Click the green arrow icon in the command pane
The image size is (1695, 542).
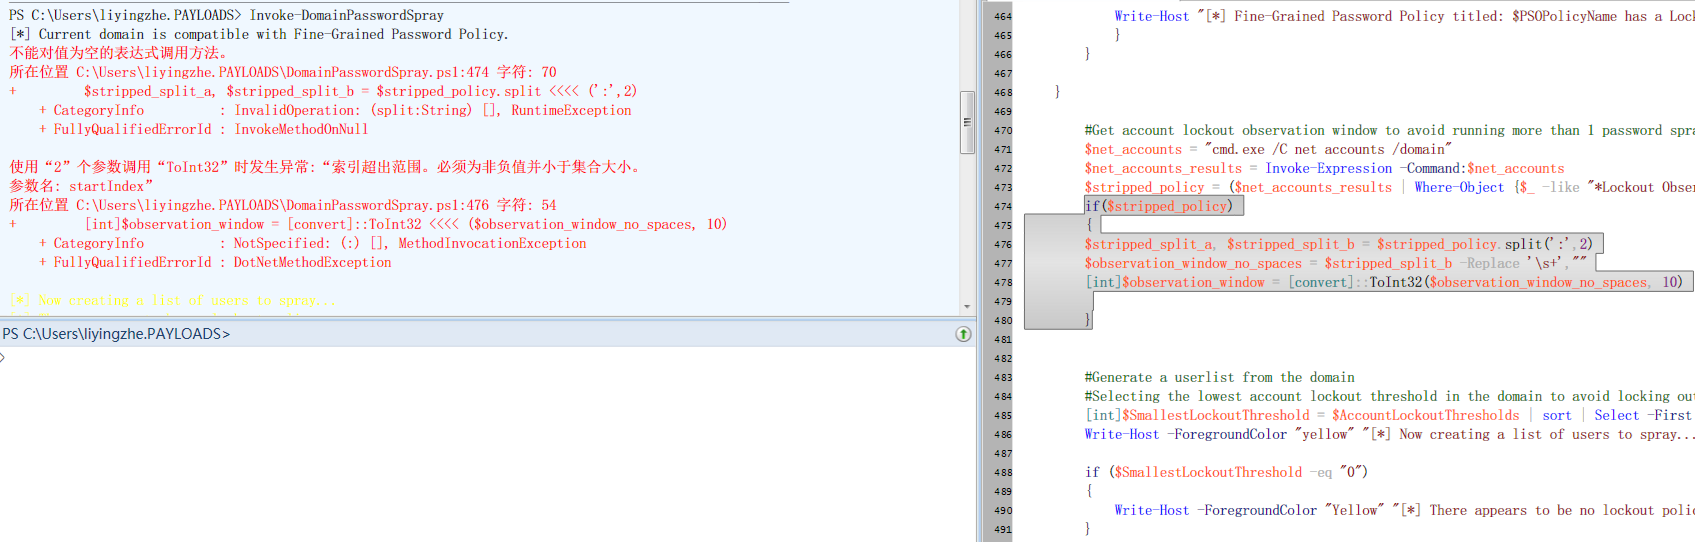pyautogui.click(x=963, y=334)
